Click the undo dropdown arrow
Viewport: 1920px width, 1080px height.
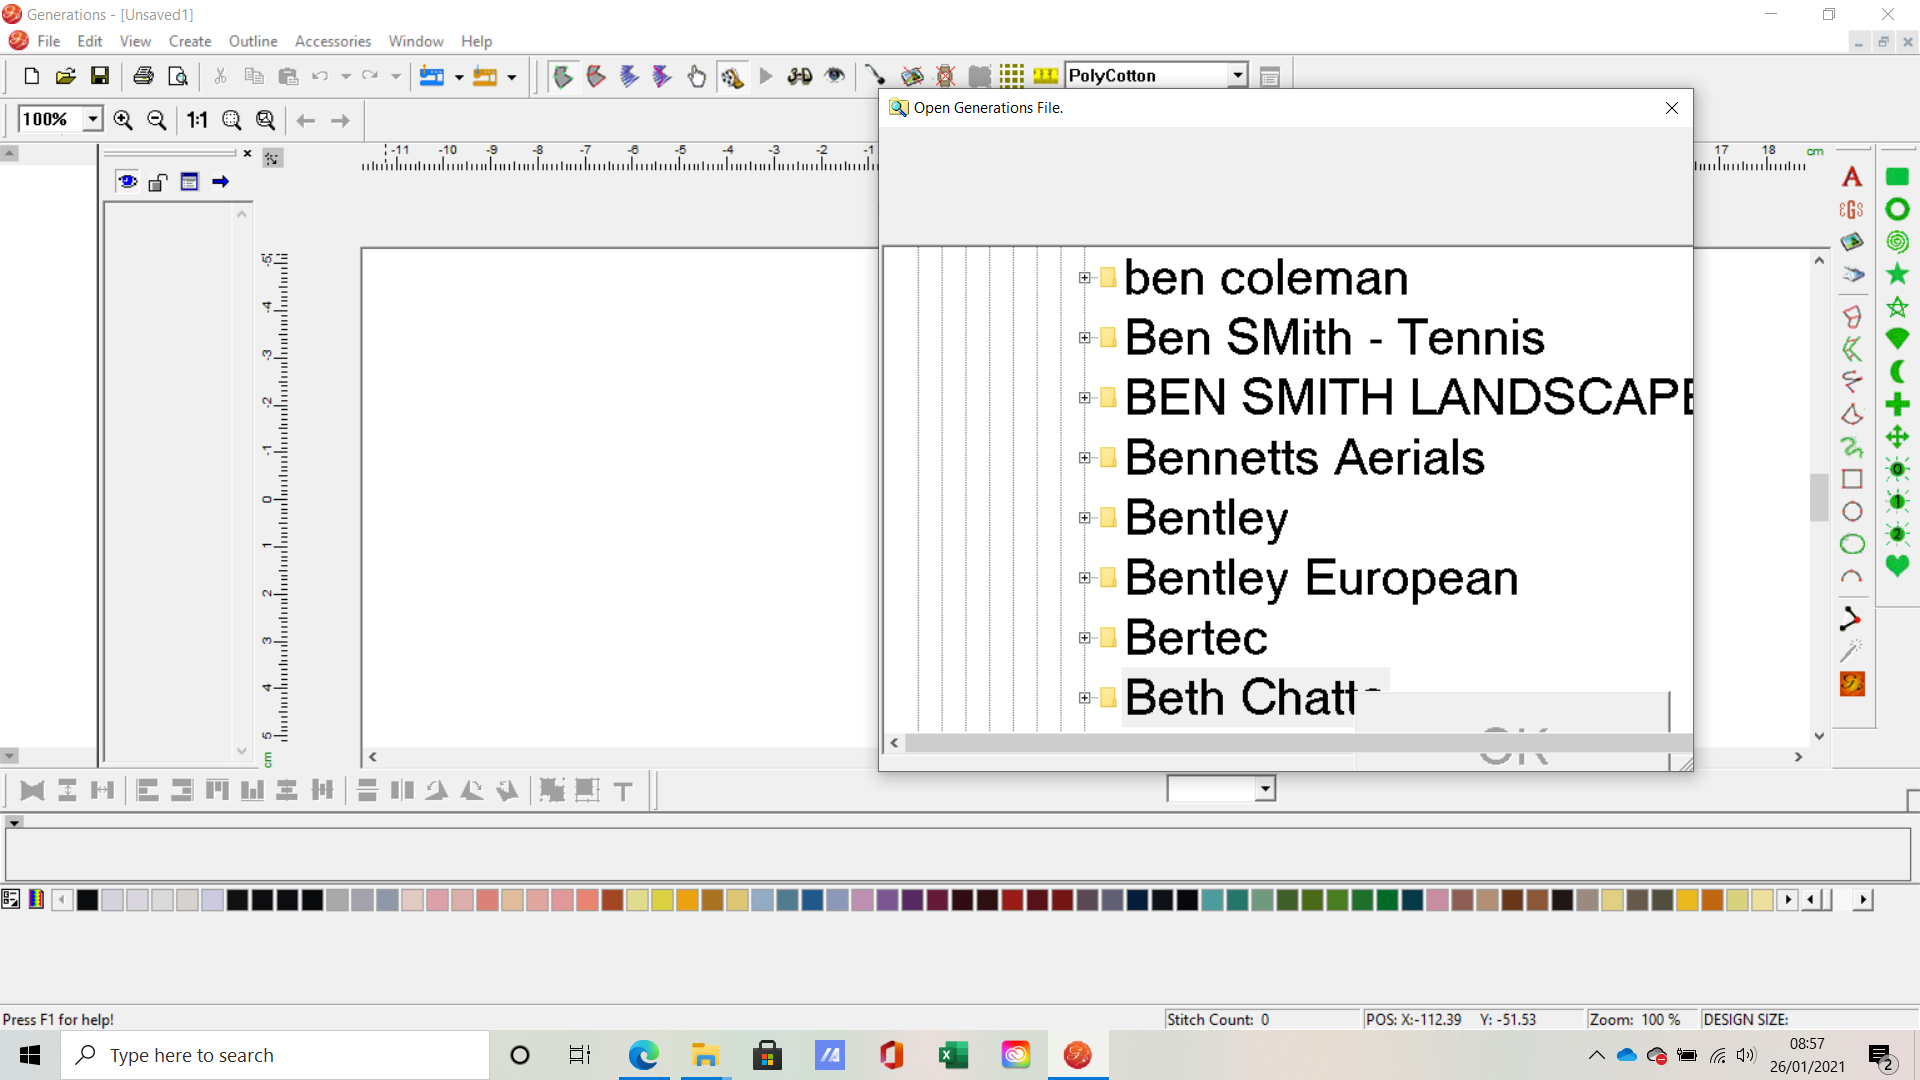pos(346,76)
